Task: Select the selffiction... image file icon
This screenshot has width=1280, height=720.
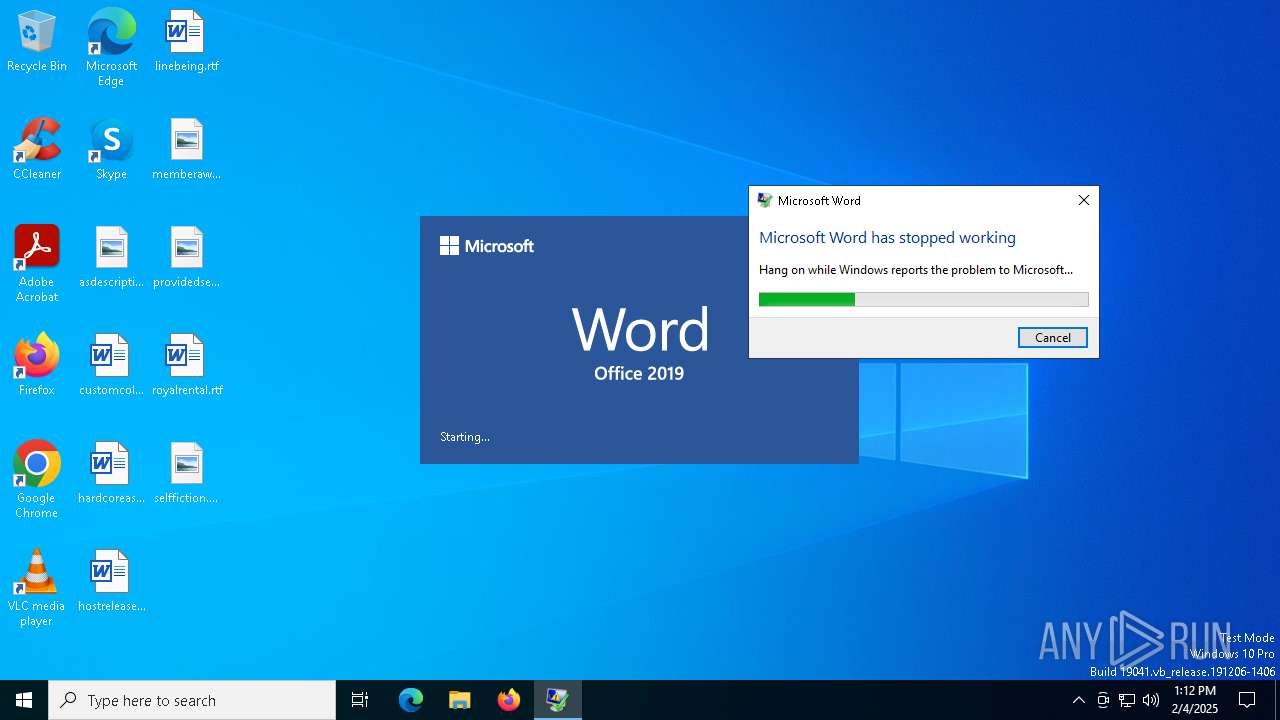Action: coord(186,474)
